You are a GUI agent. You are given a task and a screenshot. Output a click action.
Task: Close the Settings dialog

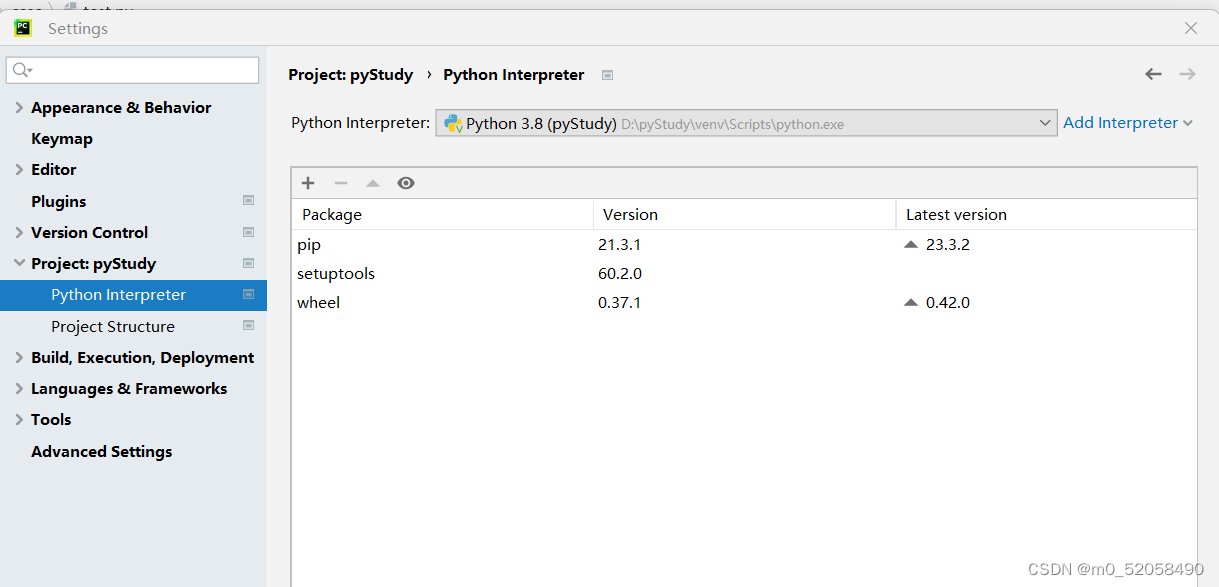[x=1190, y=28]
